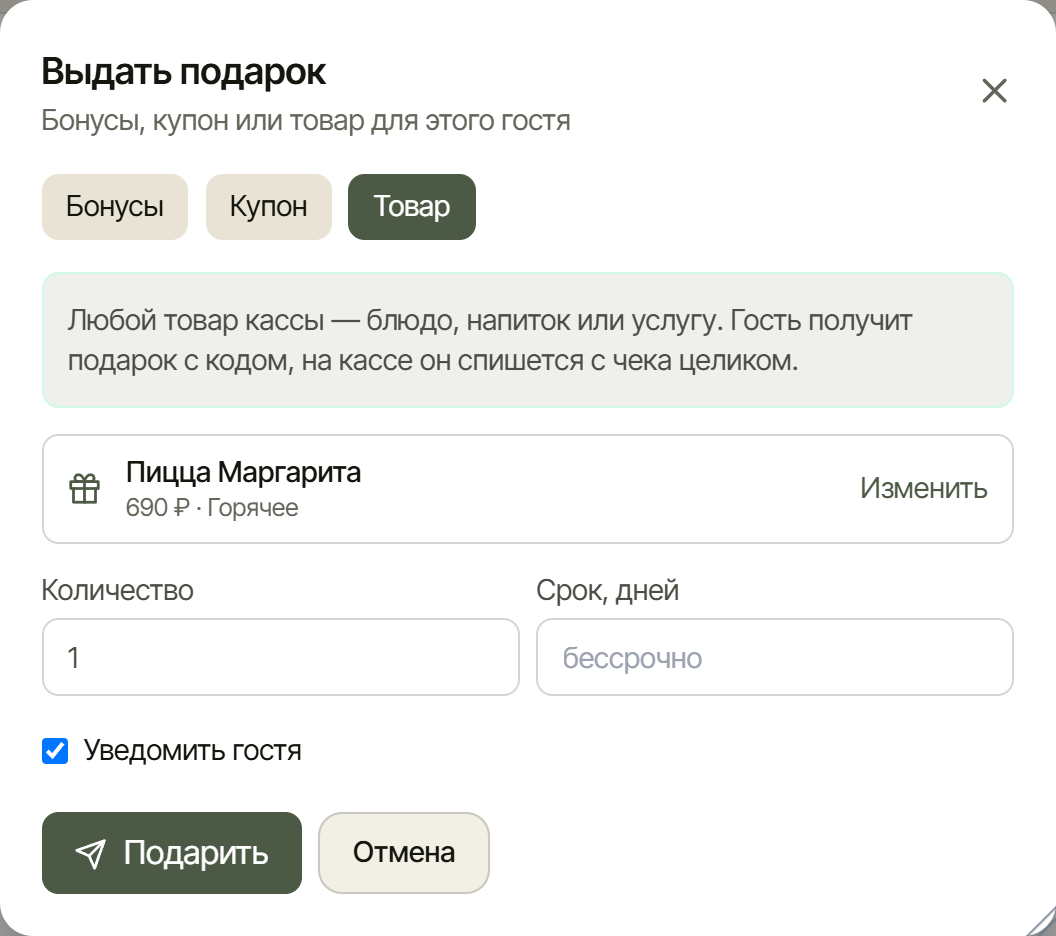Click the Пицца Маргарита product name
The height and width of the screenshot is (936, 1056).
(243, 473)
